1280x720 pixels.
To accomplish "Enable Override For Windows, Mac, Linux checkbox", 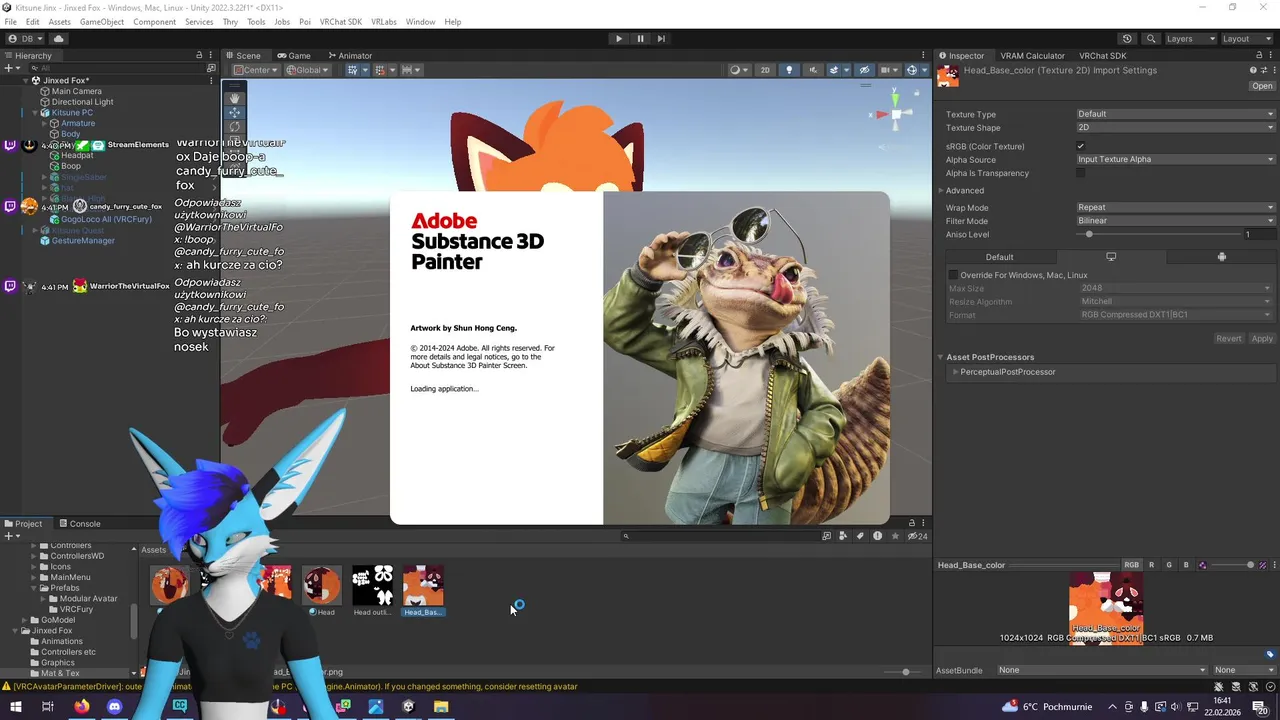I will (x=953, y=275).
